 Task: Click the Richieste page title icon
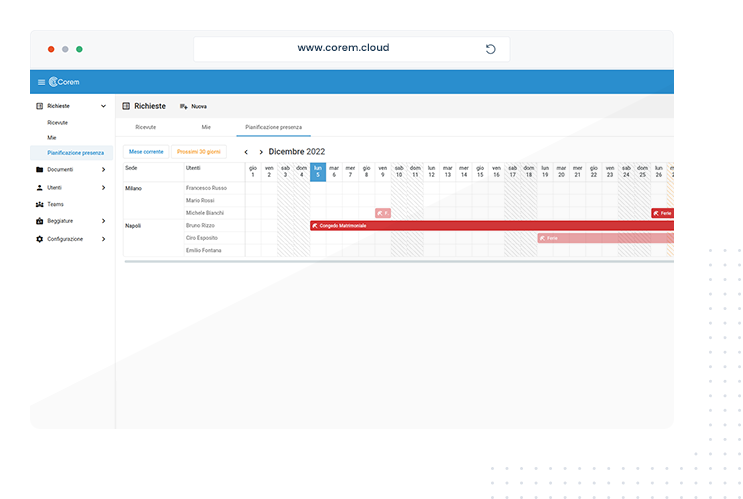126,106
